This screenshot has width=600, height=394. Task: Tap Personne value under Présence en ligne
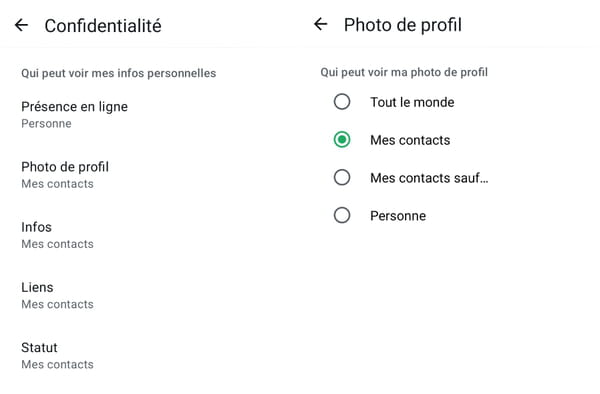(x=46, y=124)
